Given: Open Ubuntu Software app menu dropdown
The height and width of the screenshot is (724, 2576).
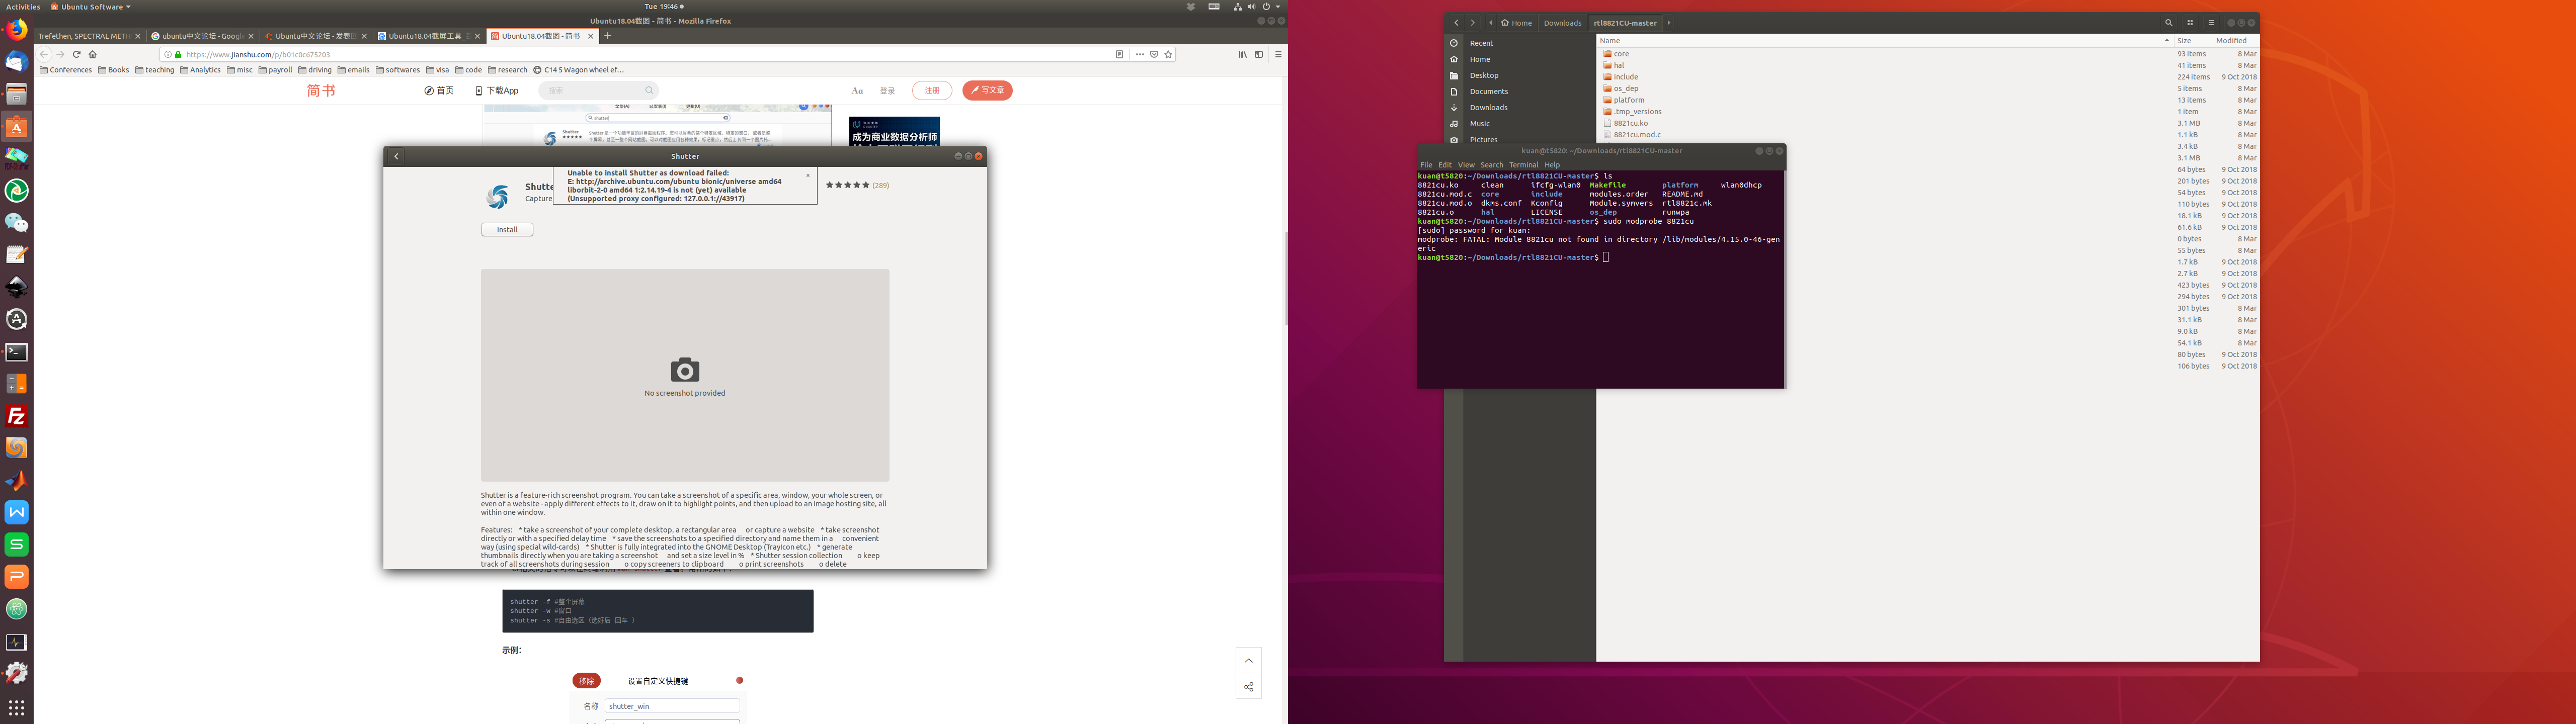Looking at the screenshot, I should [91, 6].
